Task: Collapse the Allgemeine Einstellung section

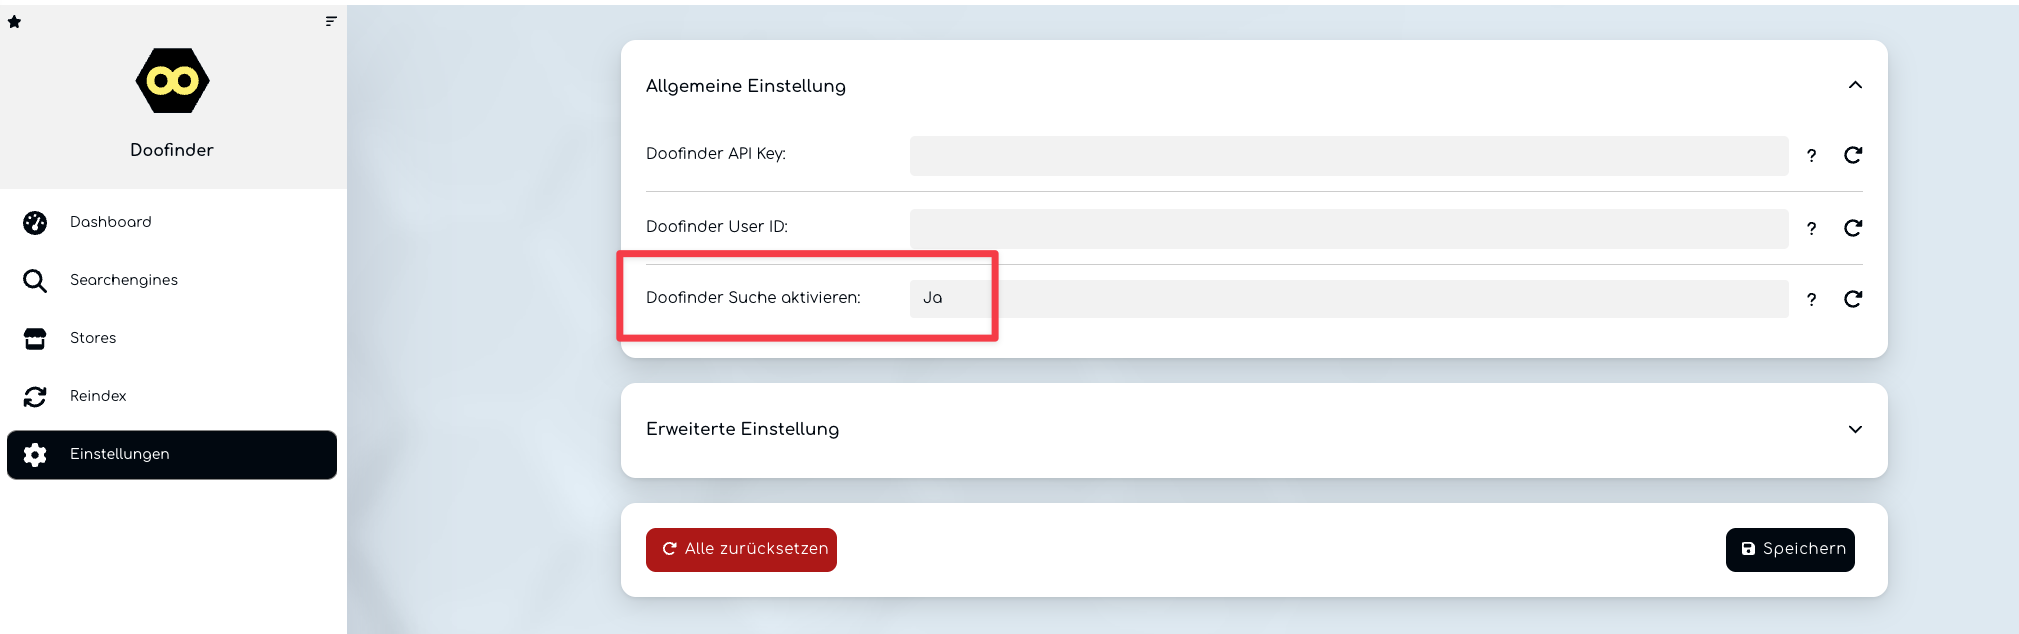Action: pyautogui.click(x=1855, y=85)
